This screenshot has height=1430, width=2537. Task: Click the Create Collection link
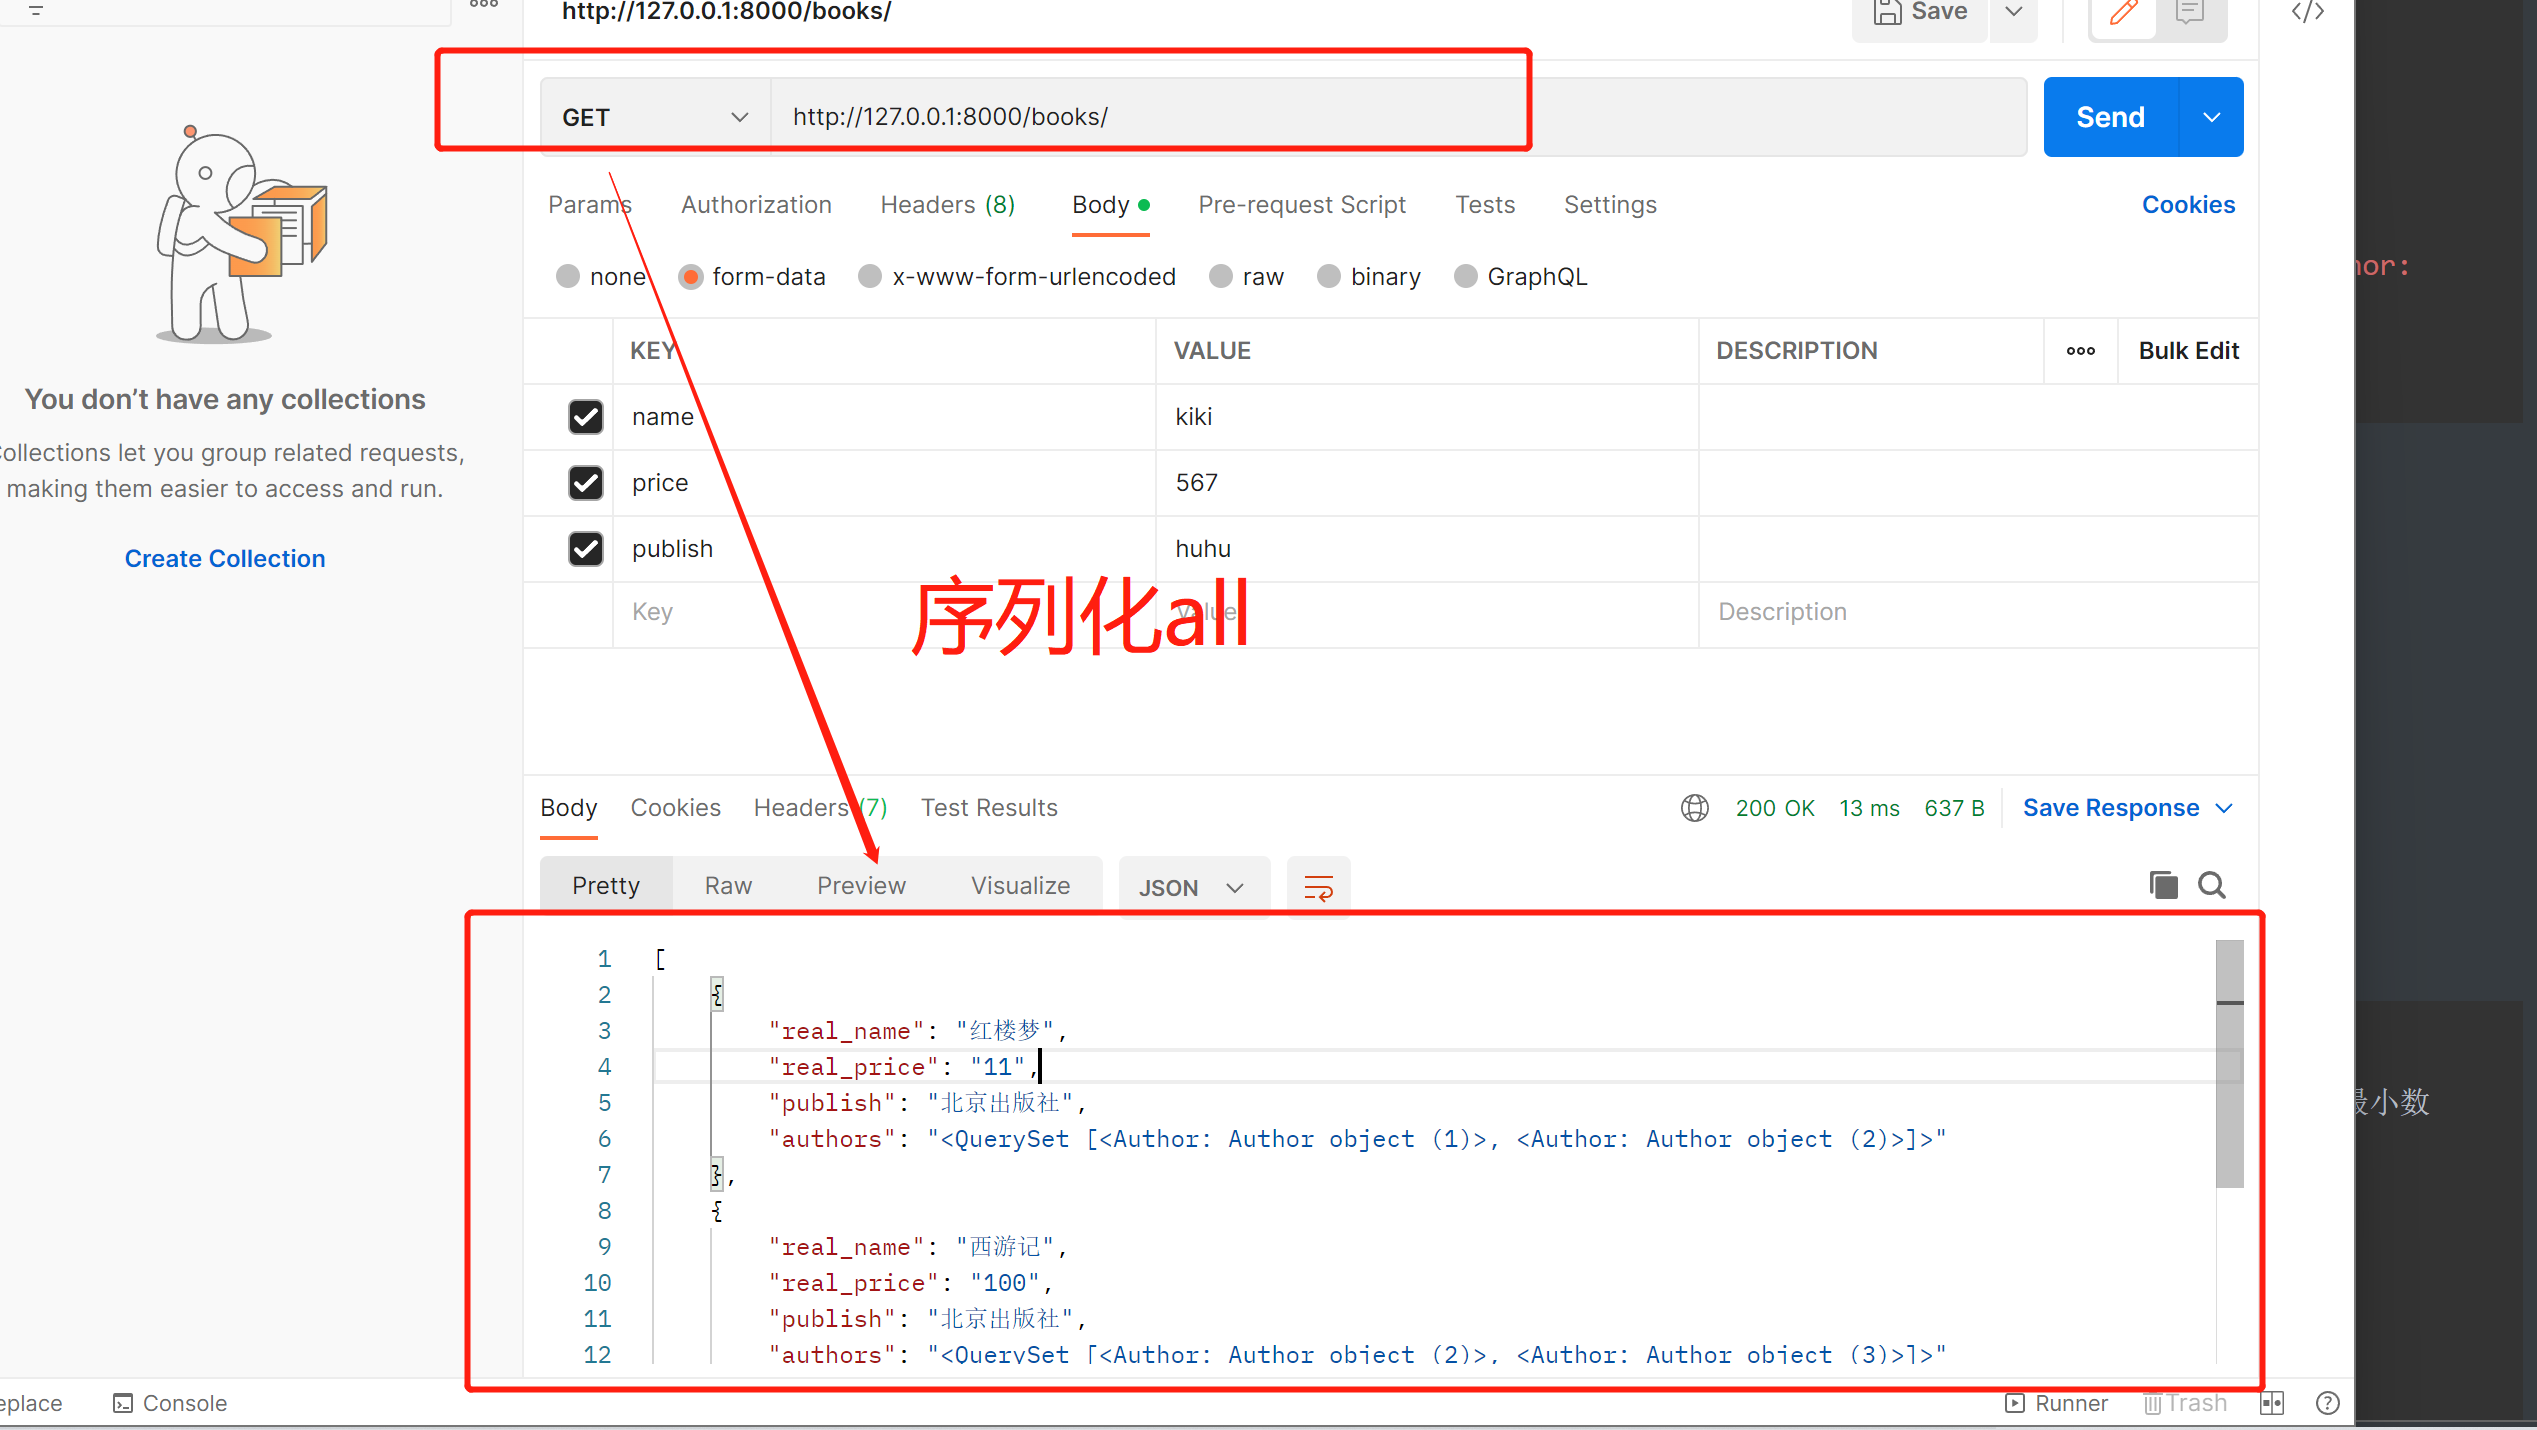225,559
